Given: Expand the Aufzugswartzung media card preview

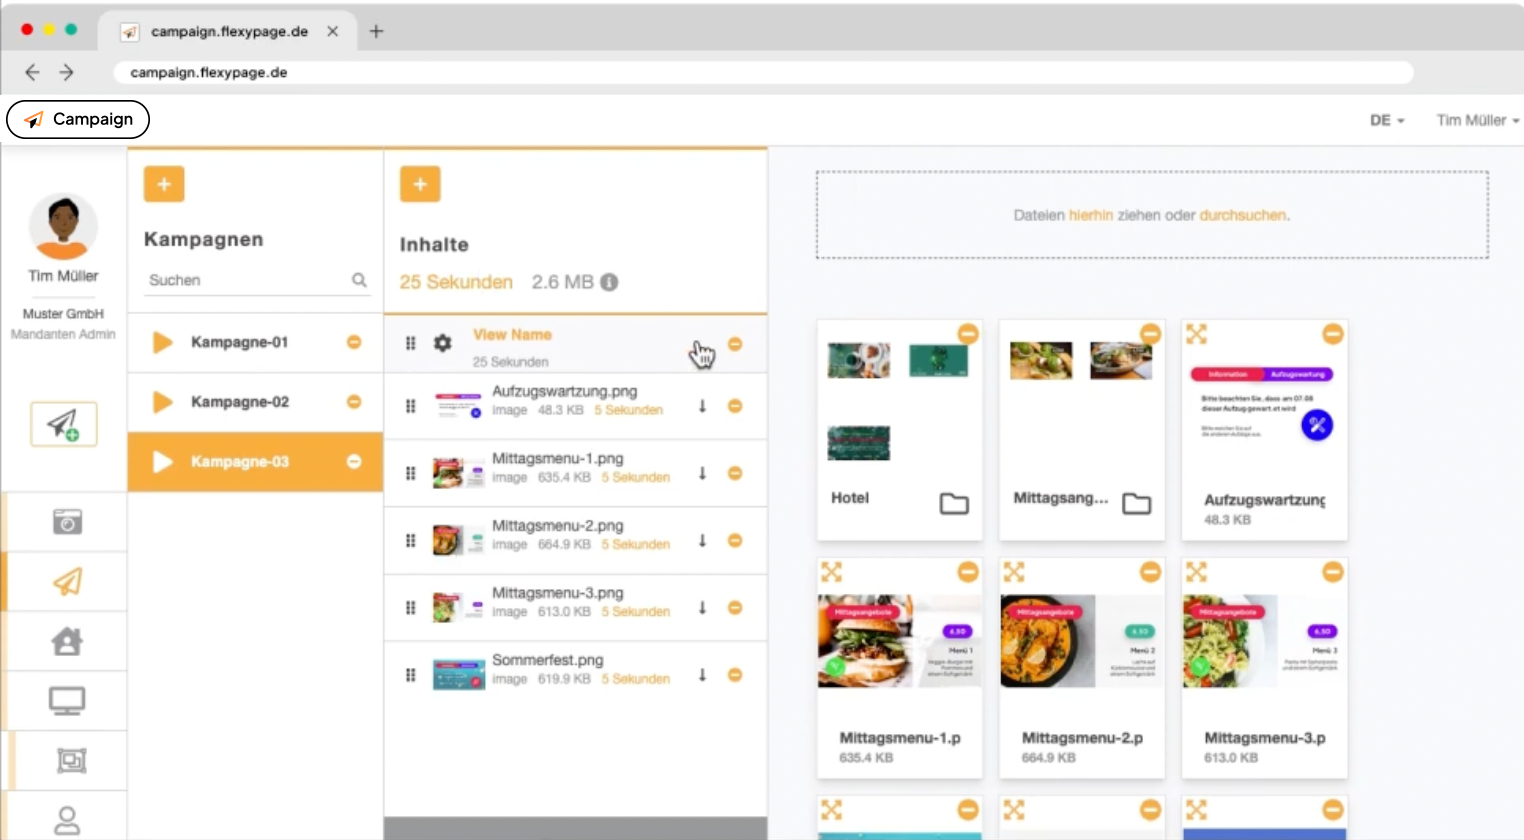Looking at the screenshot, I should pyautogui.click(x=1196, y=334).
